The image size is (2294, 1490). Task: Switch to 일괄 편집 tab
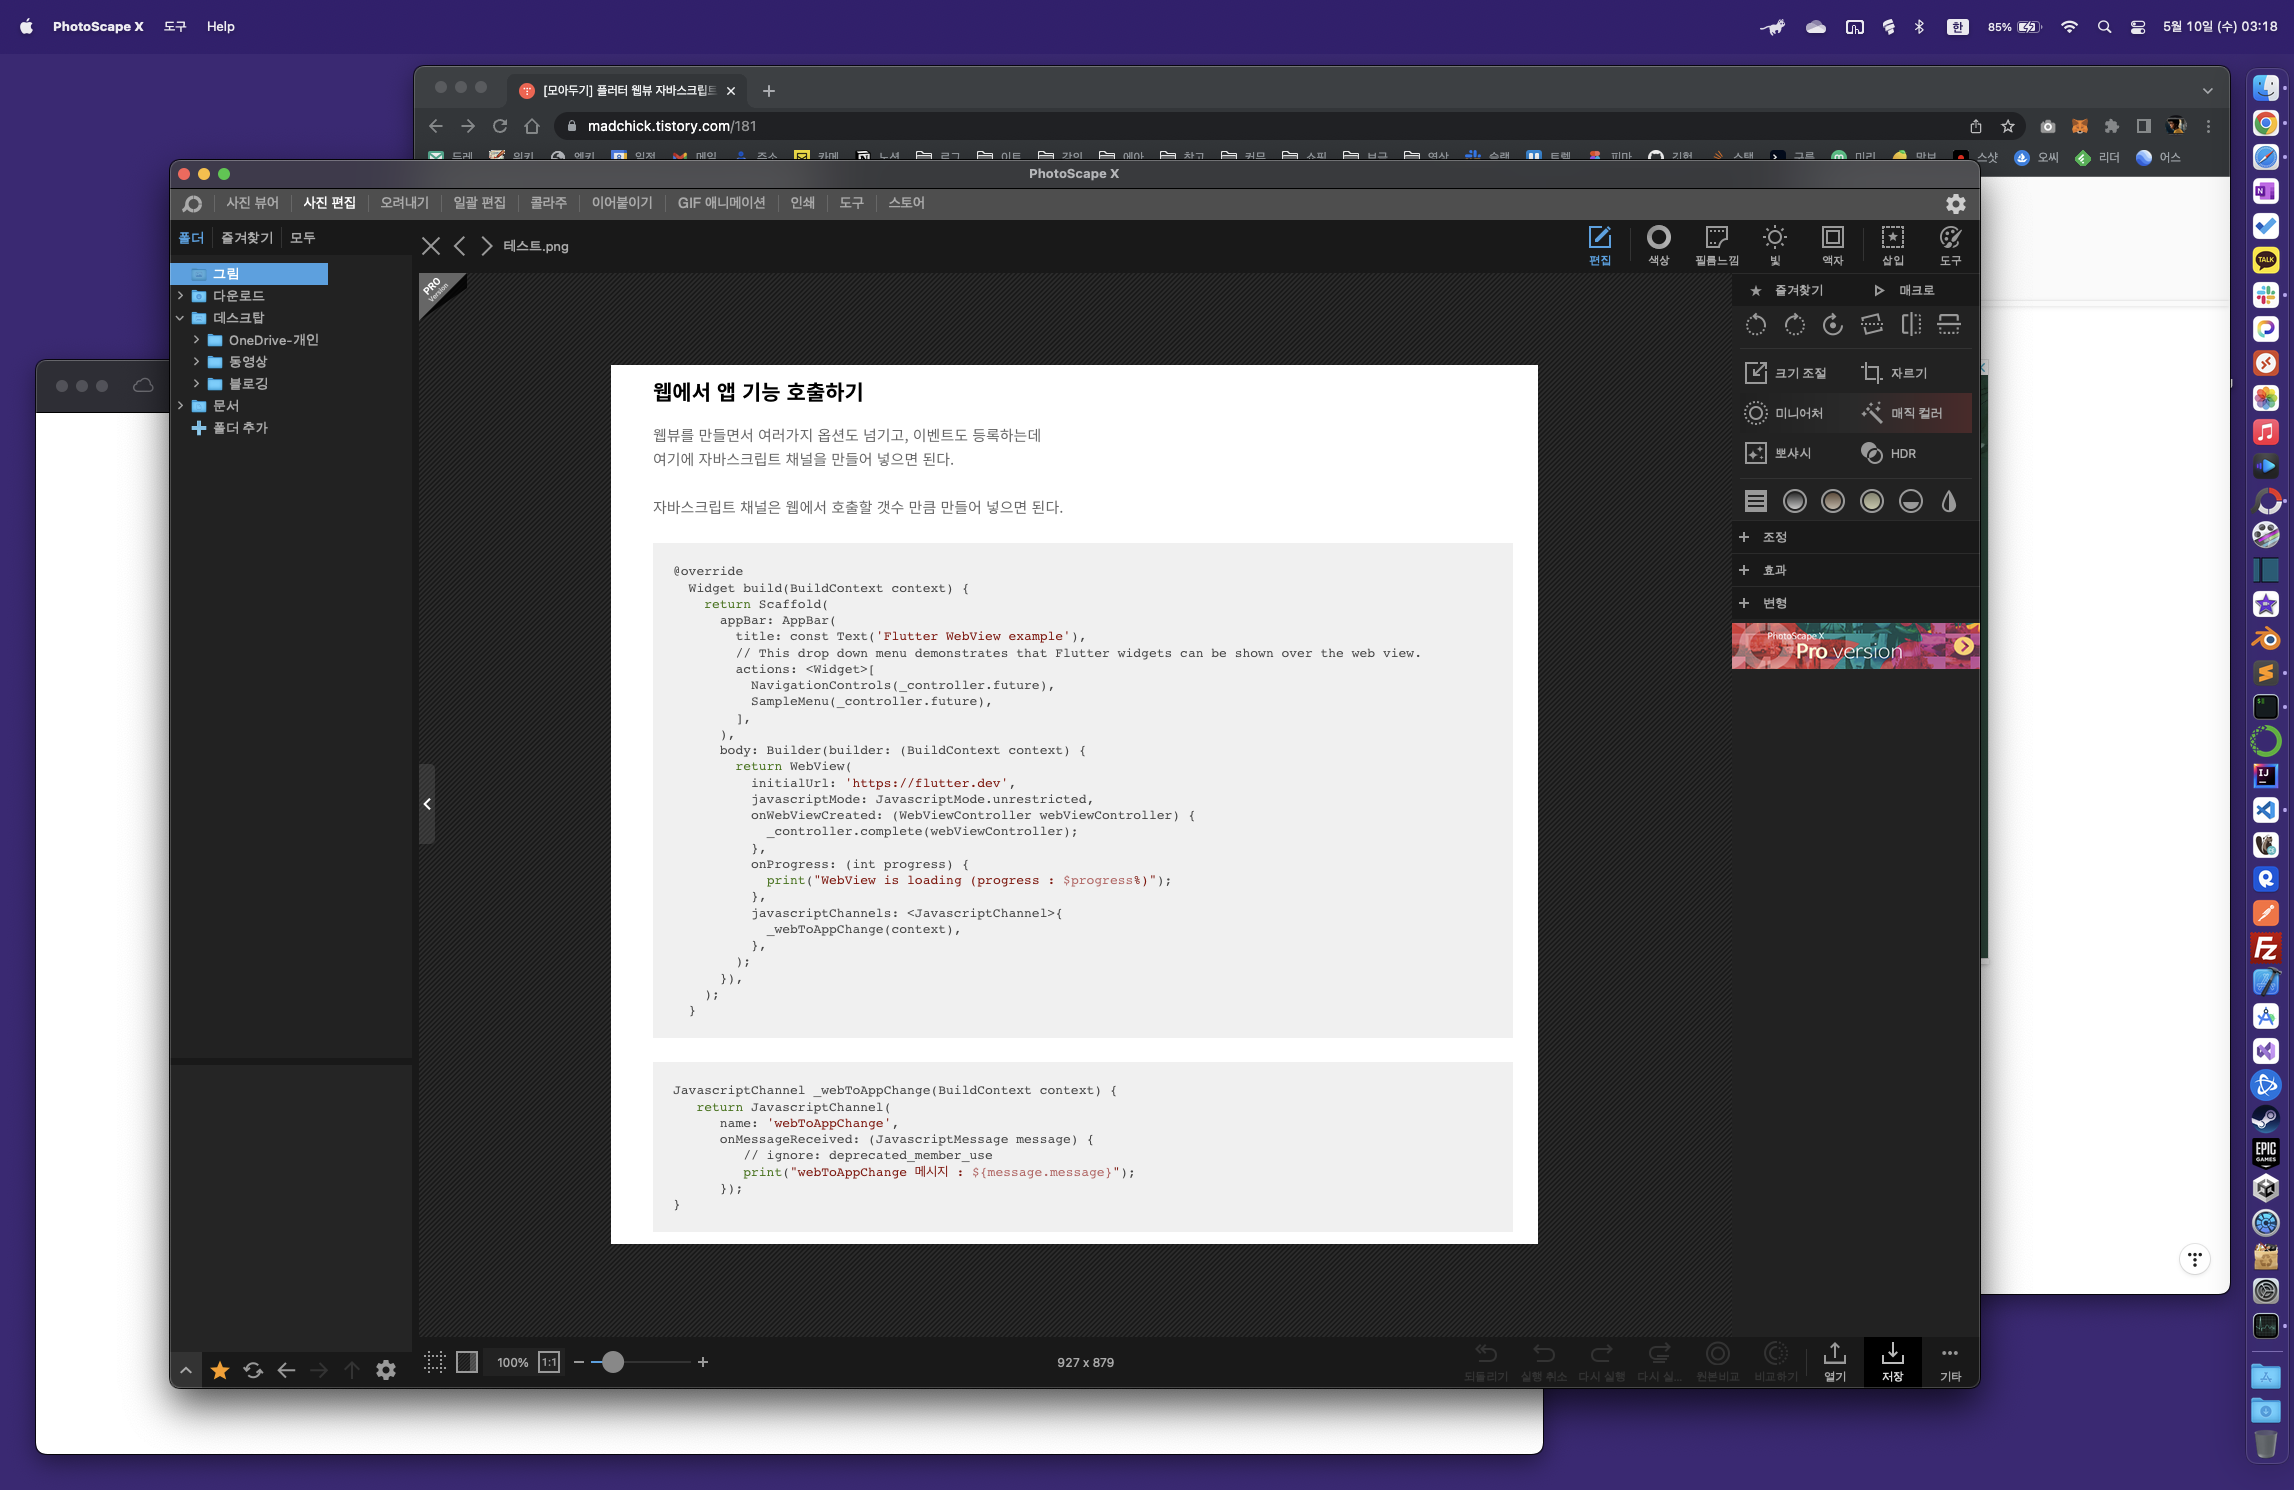coord(479,203)
